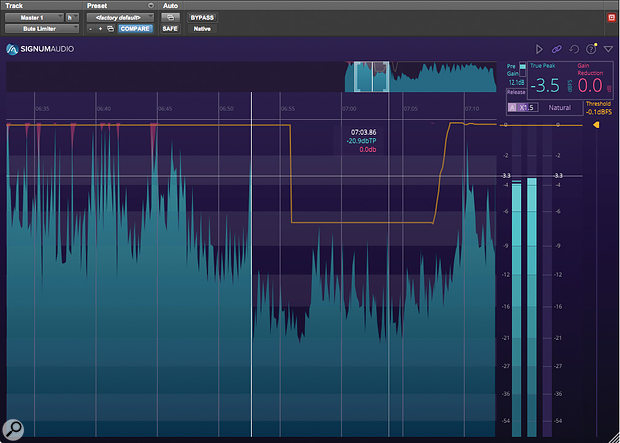Click the Track header label
This screenshot has height=443, width=620.
(14, 6)
